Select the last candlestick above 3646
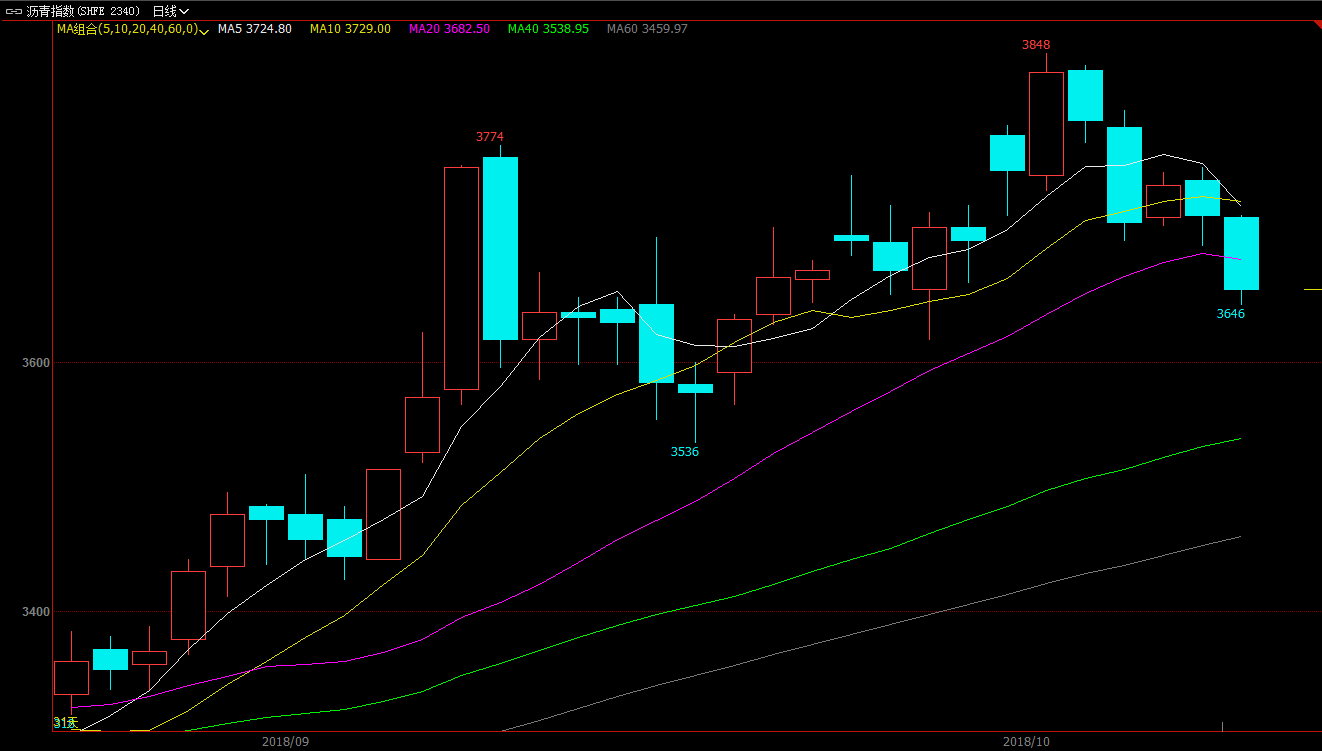This screenshot has height=751, width=1322. pos(1241,253)
